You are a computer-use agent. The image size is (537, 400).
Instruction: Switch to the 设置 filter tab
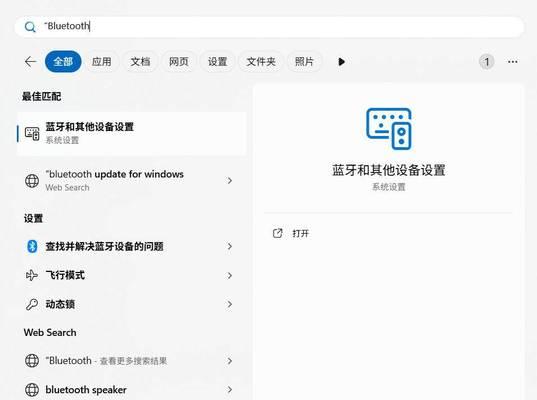(x=217, y=62)
